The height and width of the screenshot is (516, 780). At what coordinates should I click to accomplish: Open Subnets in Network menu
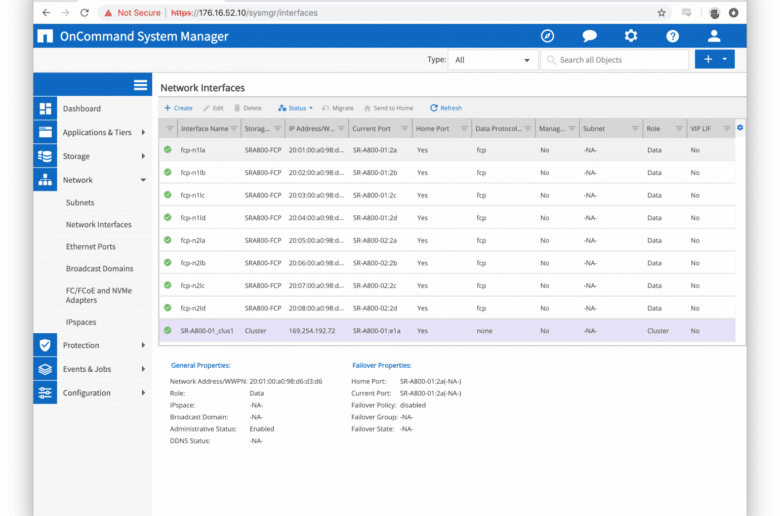(80, 203)
